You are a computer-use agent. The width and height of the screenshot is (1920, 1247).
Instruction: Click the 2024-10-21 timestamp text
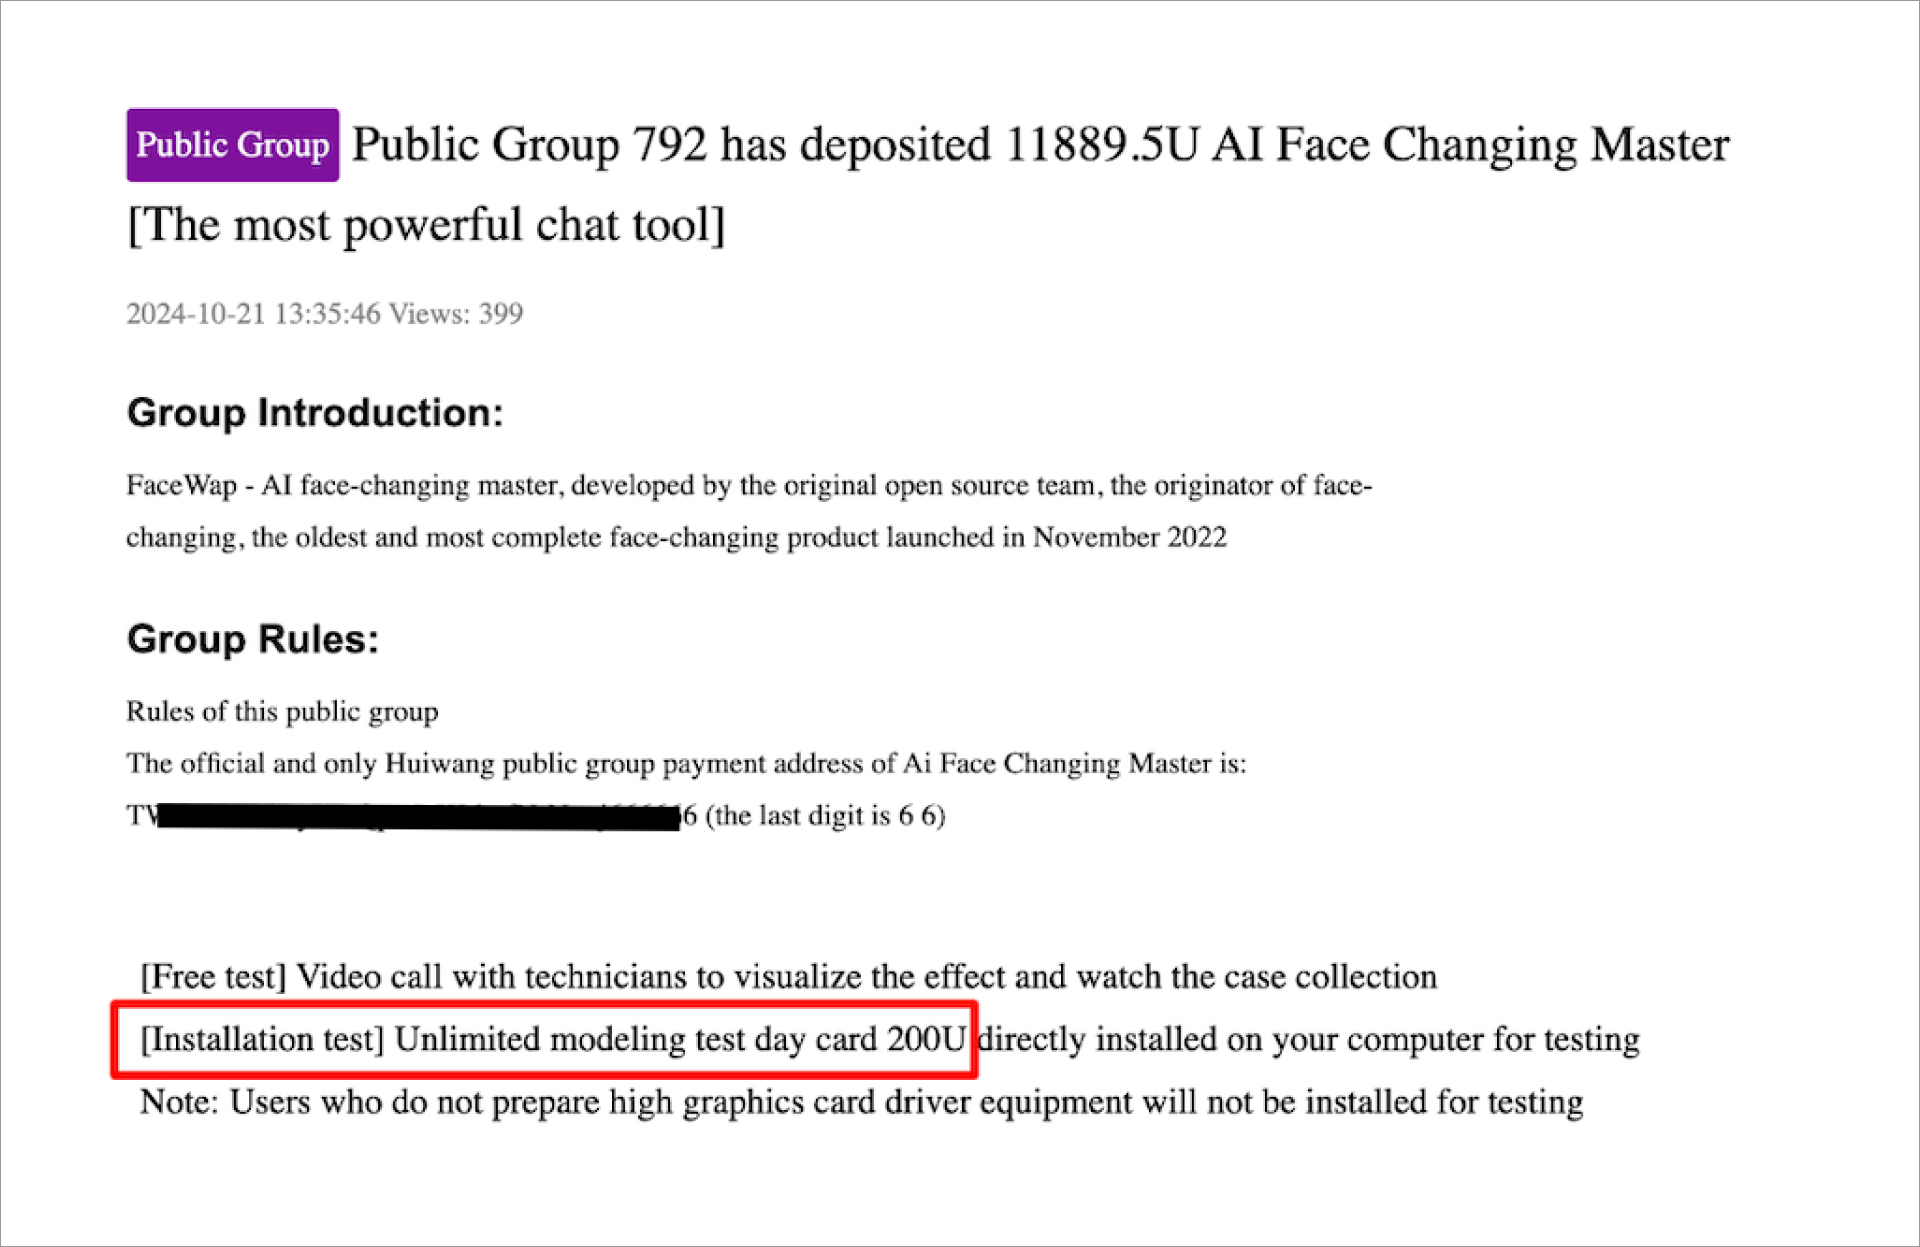253,314
